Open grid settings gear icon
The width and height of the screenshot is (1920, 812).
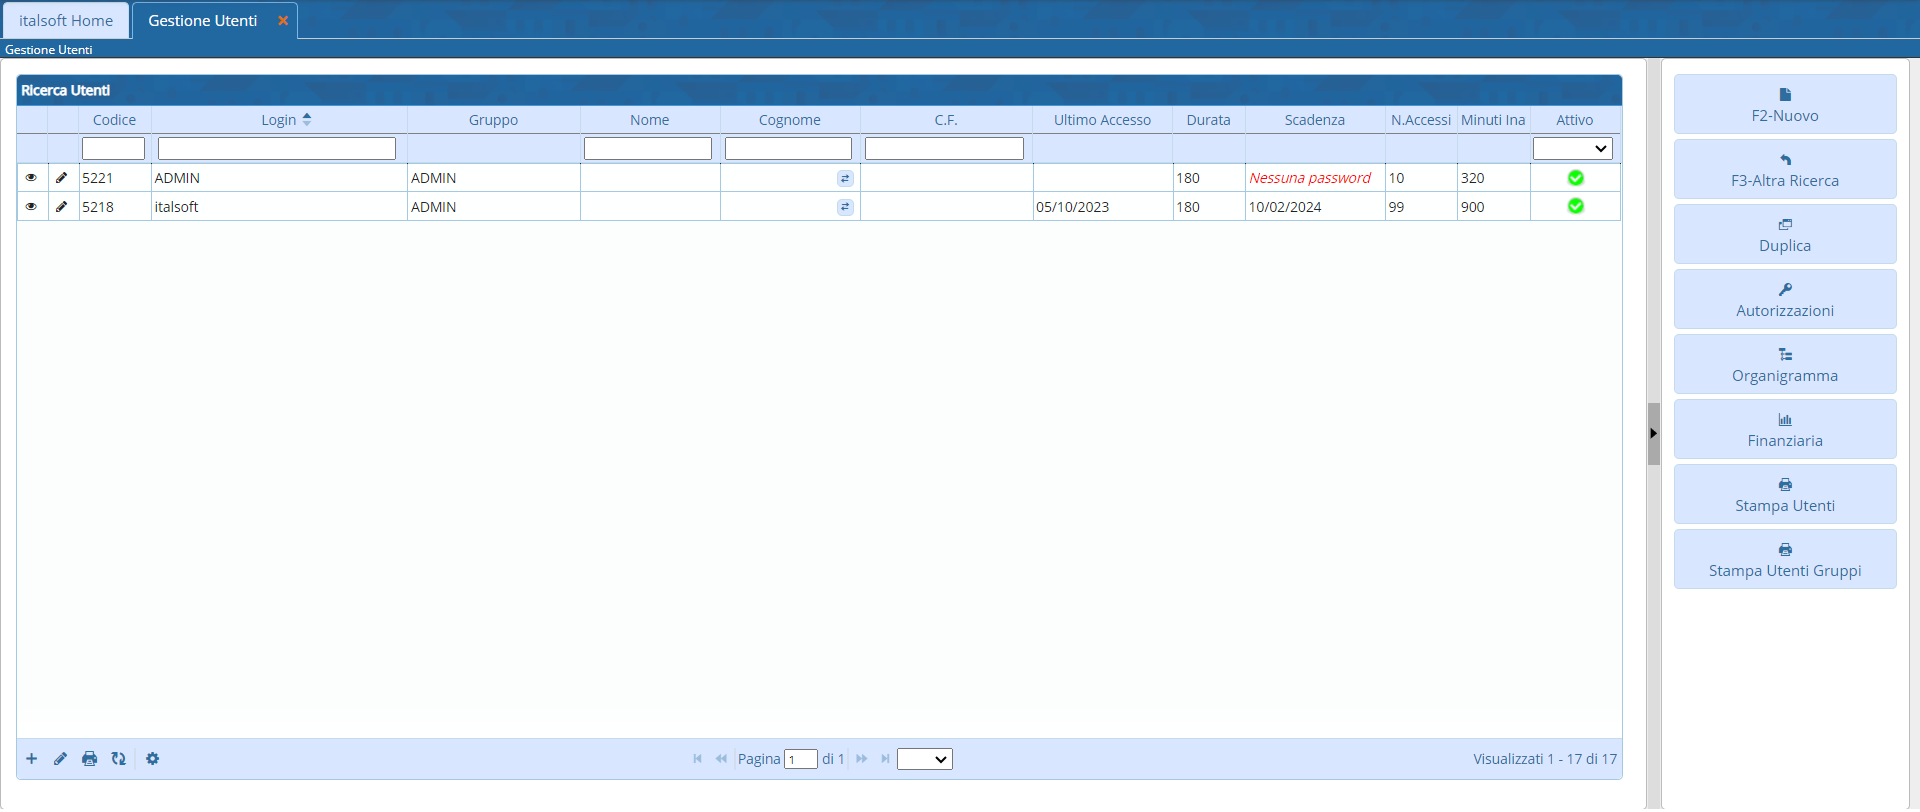point(152,759)
